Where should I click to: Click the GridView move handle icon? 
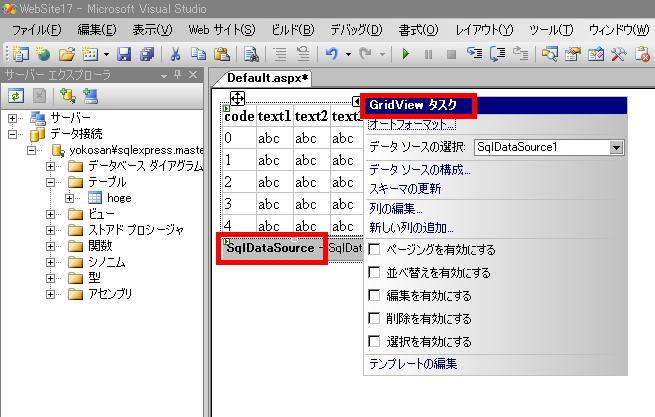coord(237,99)
